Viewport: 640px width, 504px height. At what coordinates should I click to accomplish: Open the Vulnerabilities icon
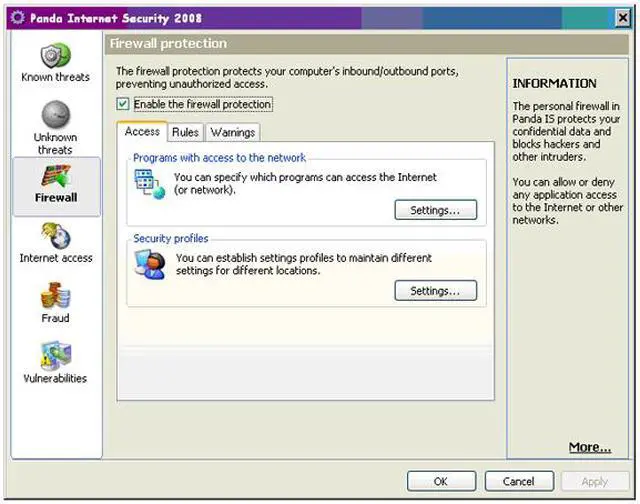(56, 355)
